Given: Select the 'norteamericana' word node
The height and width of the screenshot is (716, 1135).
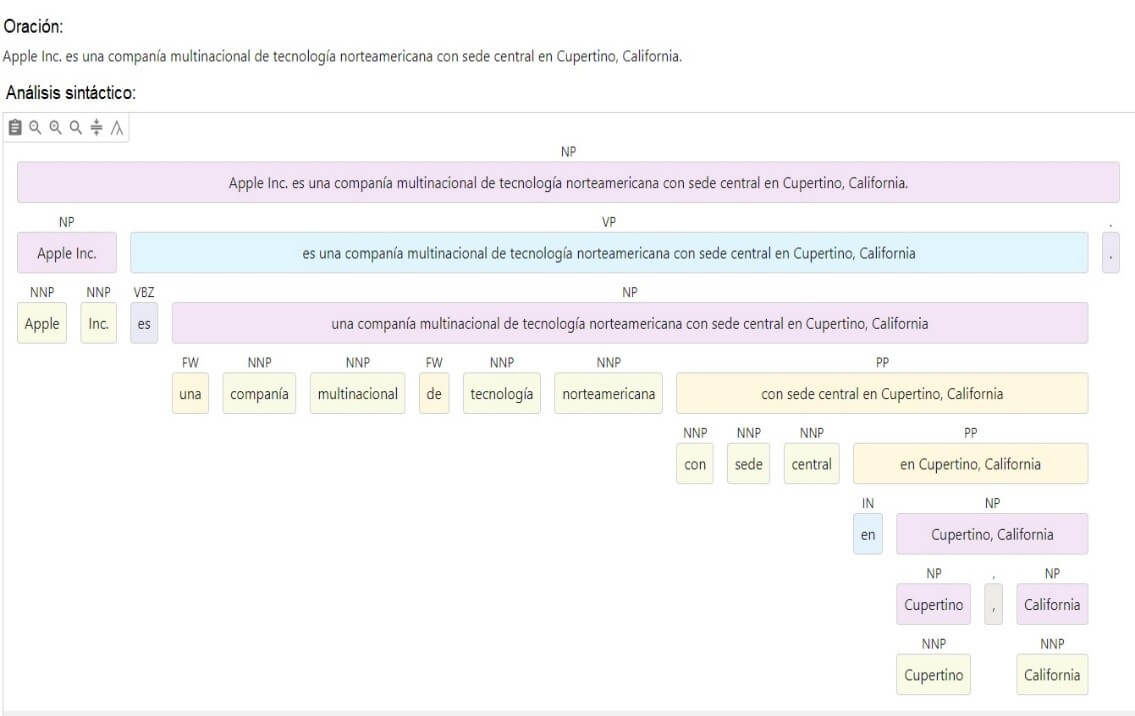Looking at the screenshot, I should [608, 394].
